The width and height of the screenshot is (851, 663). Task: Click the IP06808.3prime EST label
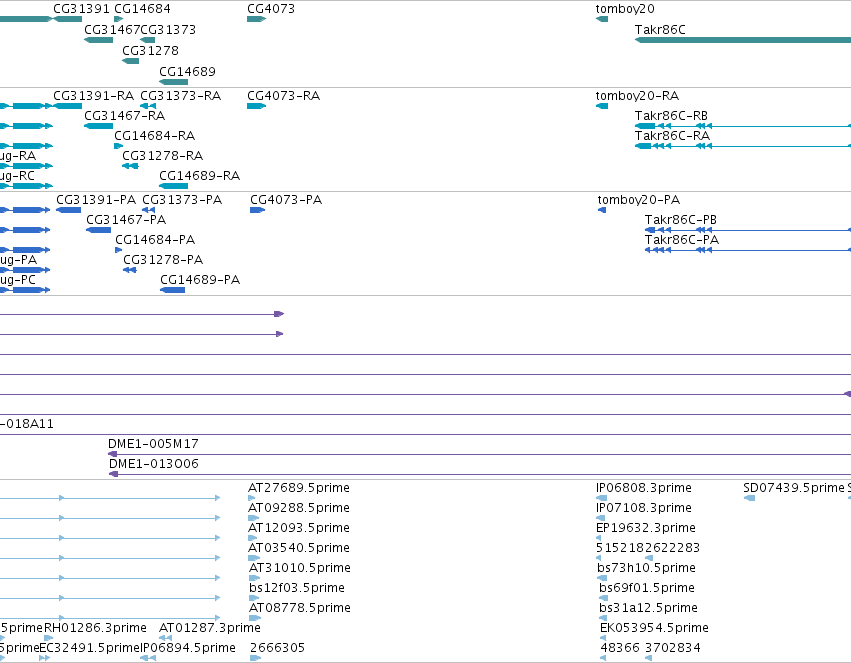tap(644, 488)
